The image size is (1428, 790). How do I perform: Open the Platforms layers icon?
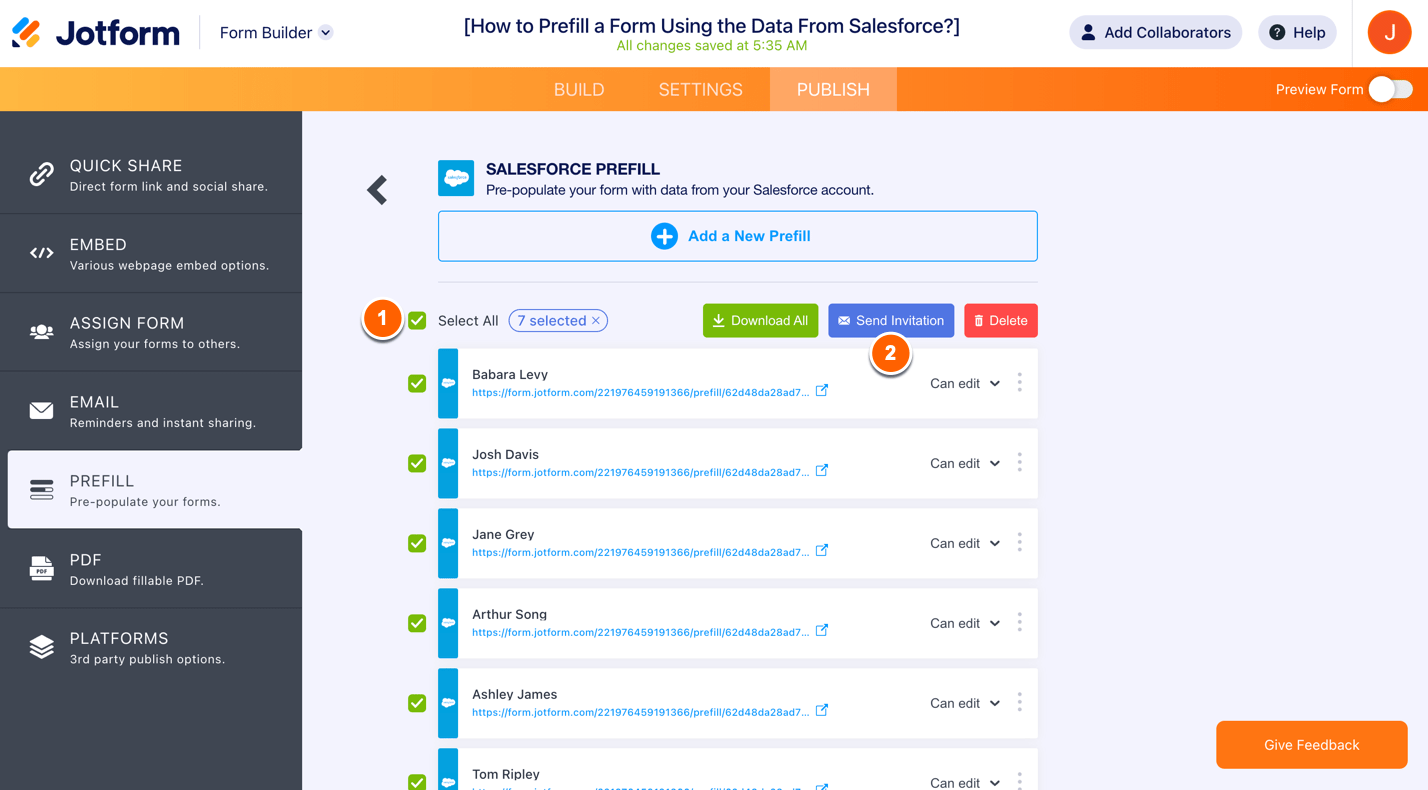pyautogui.click(x=41, y=647)
